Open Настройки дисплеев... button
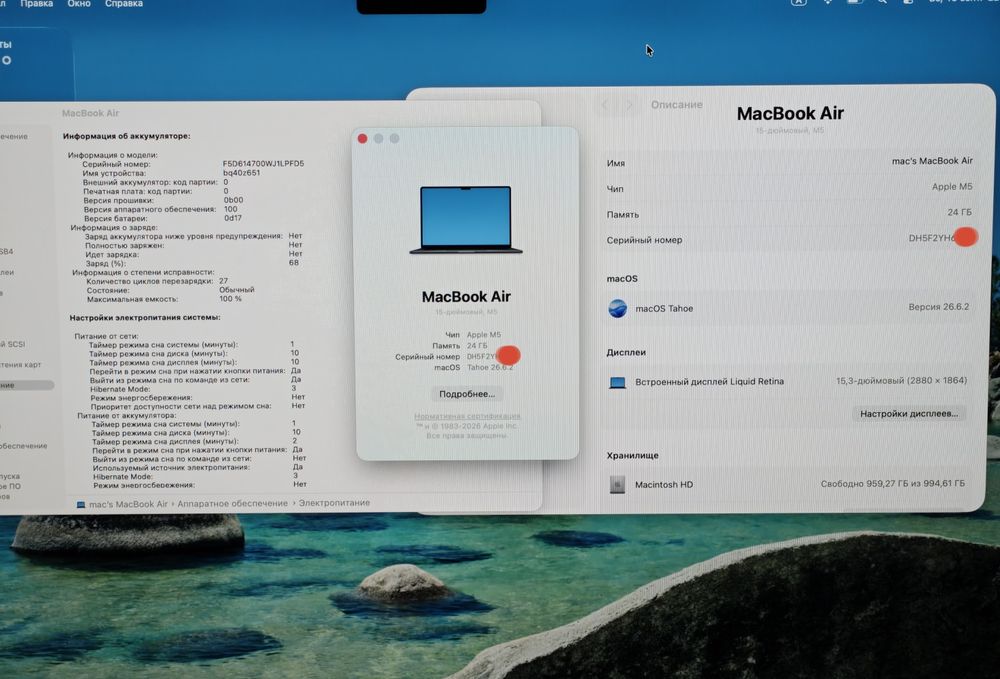Image resolution: width=1000 pixels, height=679 pixels. coord(909,413)
